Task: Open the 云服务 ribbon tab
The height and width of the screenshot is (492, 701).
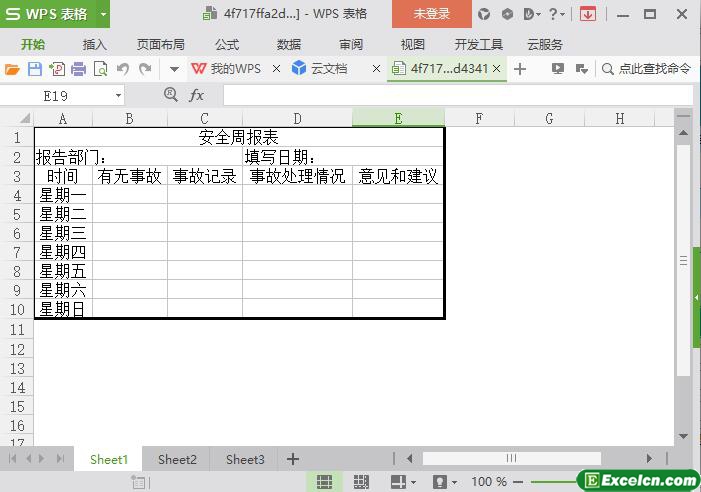Action: pos(545,44)
